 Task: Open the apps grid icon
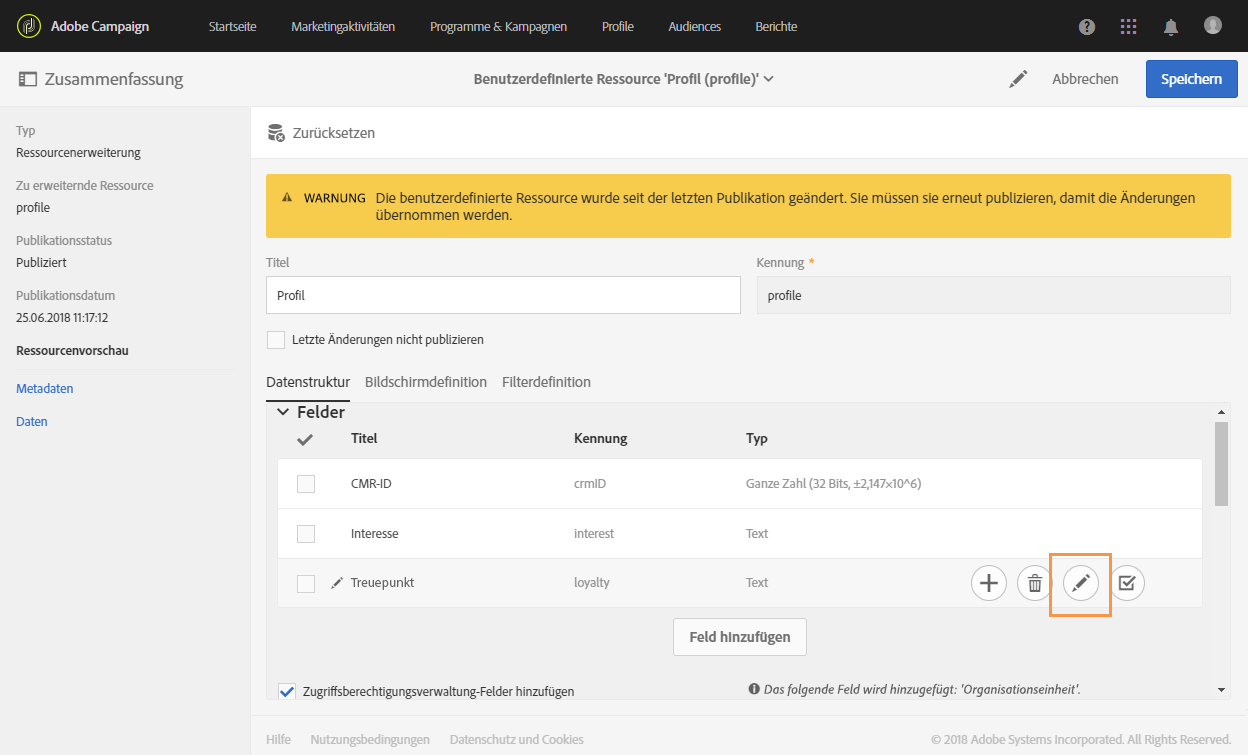click(1129, 27)
